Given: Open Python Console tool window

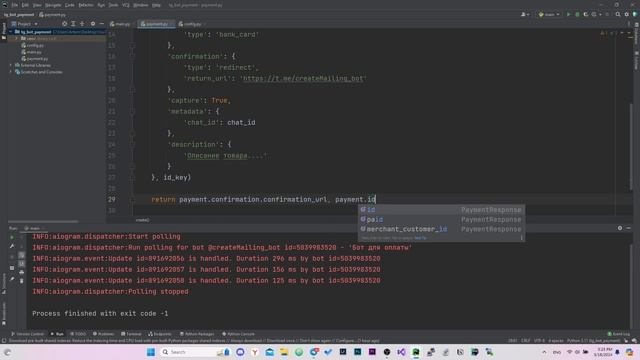Looking at the screenshot, I should (238, 334).
